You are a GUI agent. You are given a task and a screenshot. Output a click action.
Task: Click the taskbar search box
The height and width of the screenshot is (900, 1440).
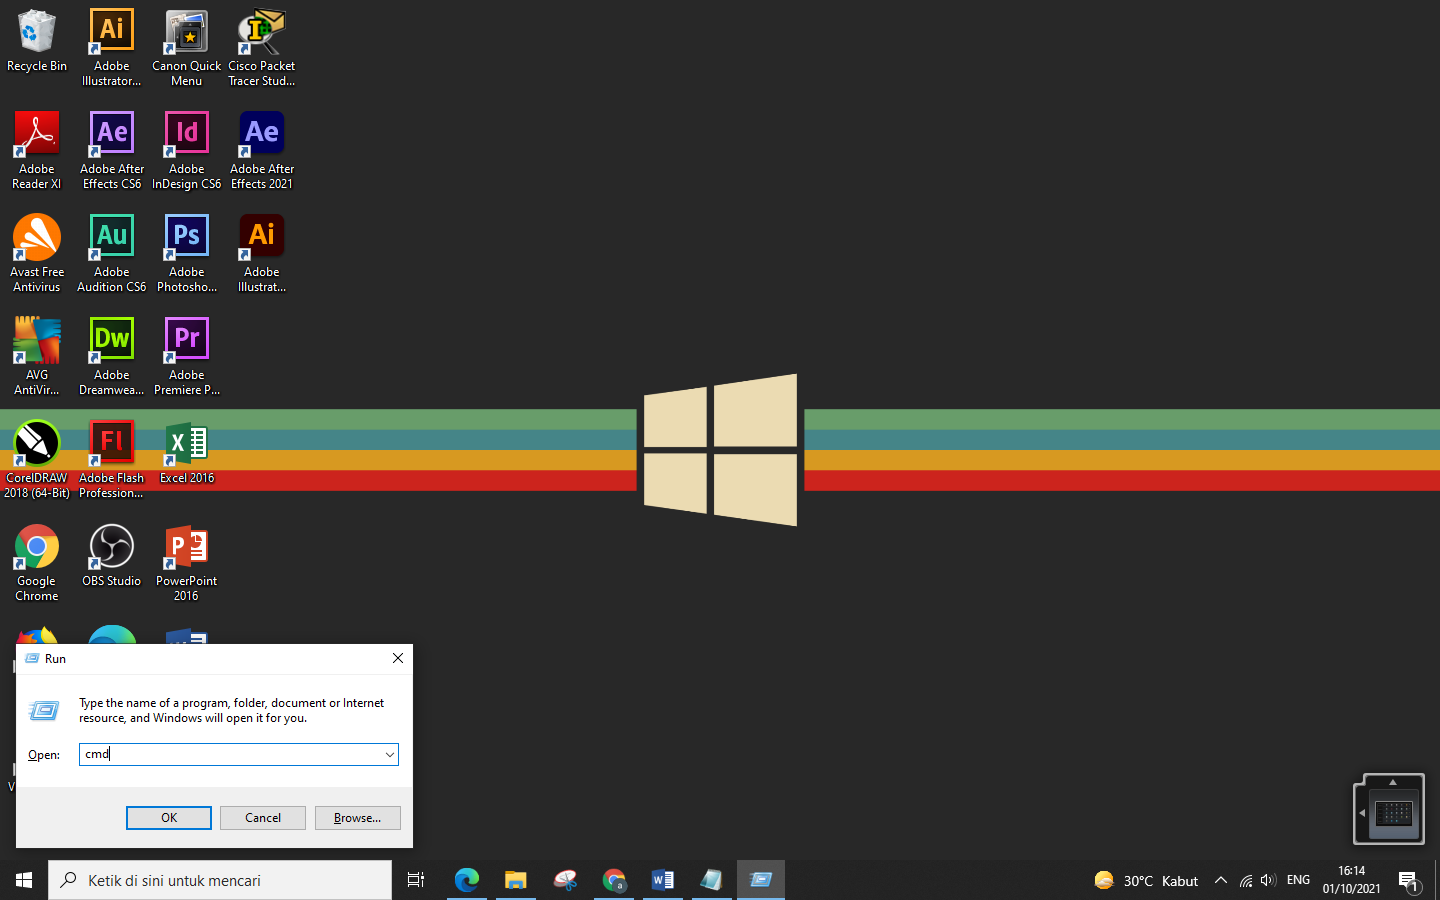tap(220, 880)
